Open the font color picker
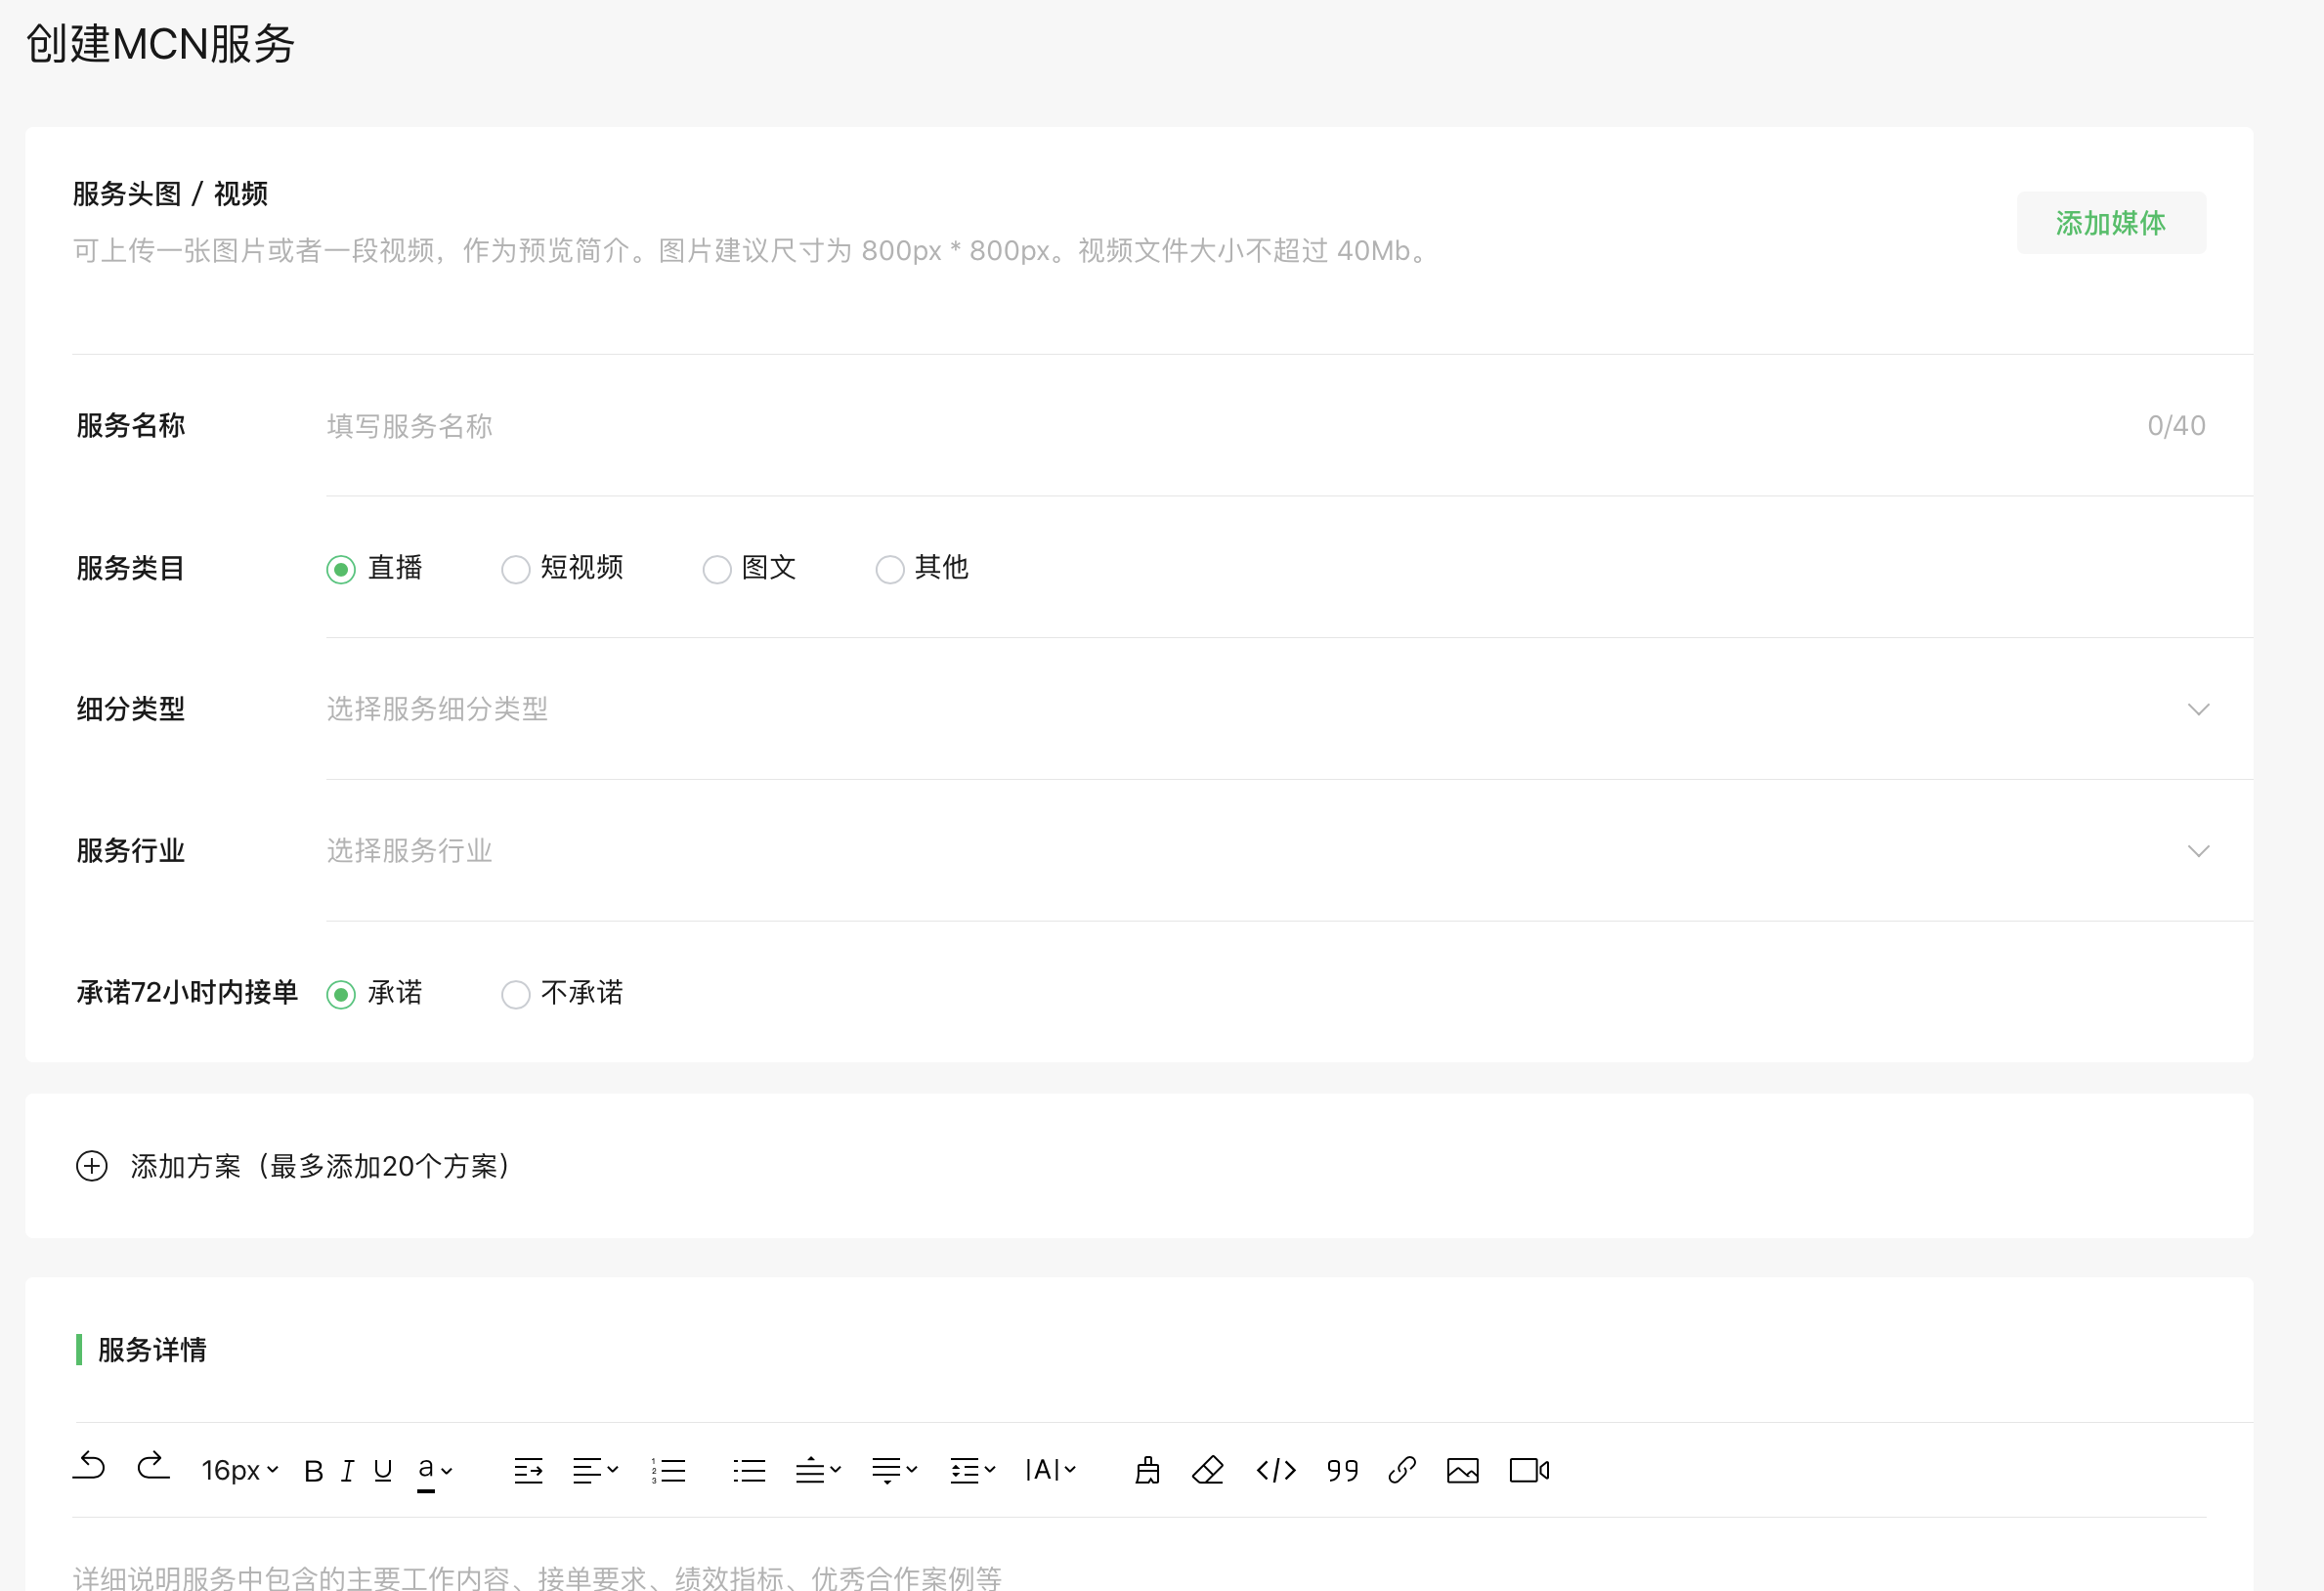This screenshot has width=2324, height=1591. 432,1470
